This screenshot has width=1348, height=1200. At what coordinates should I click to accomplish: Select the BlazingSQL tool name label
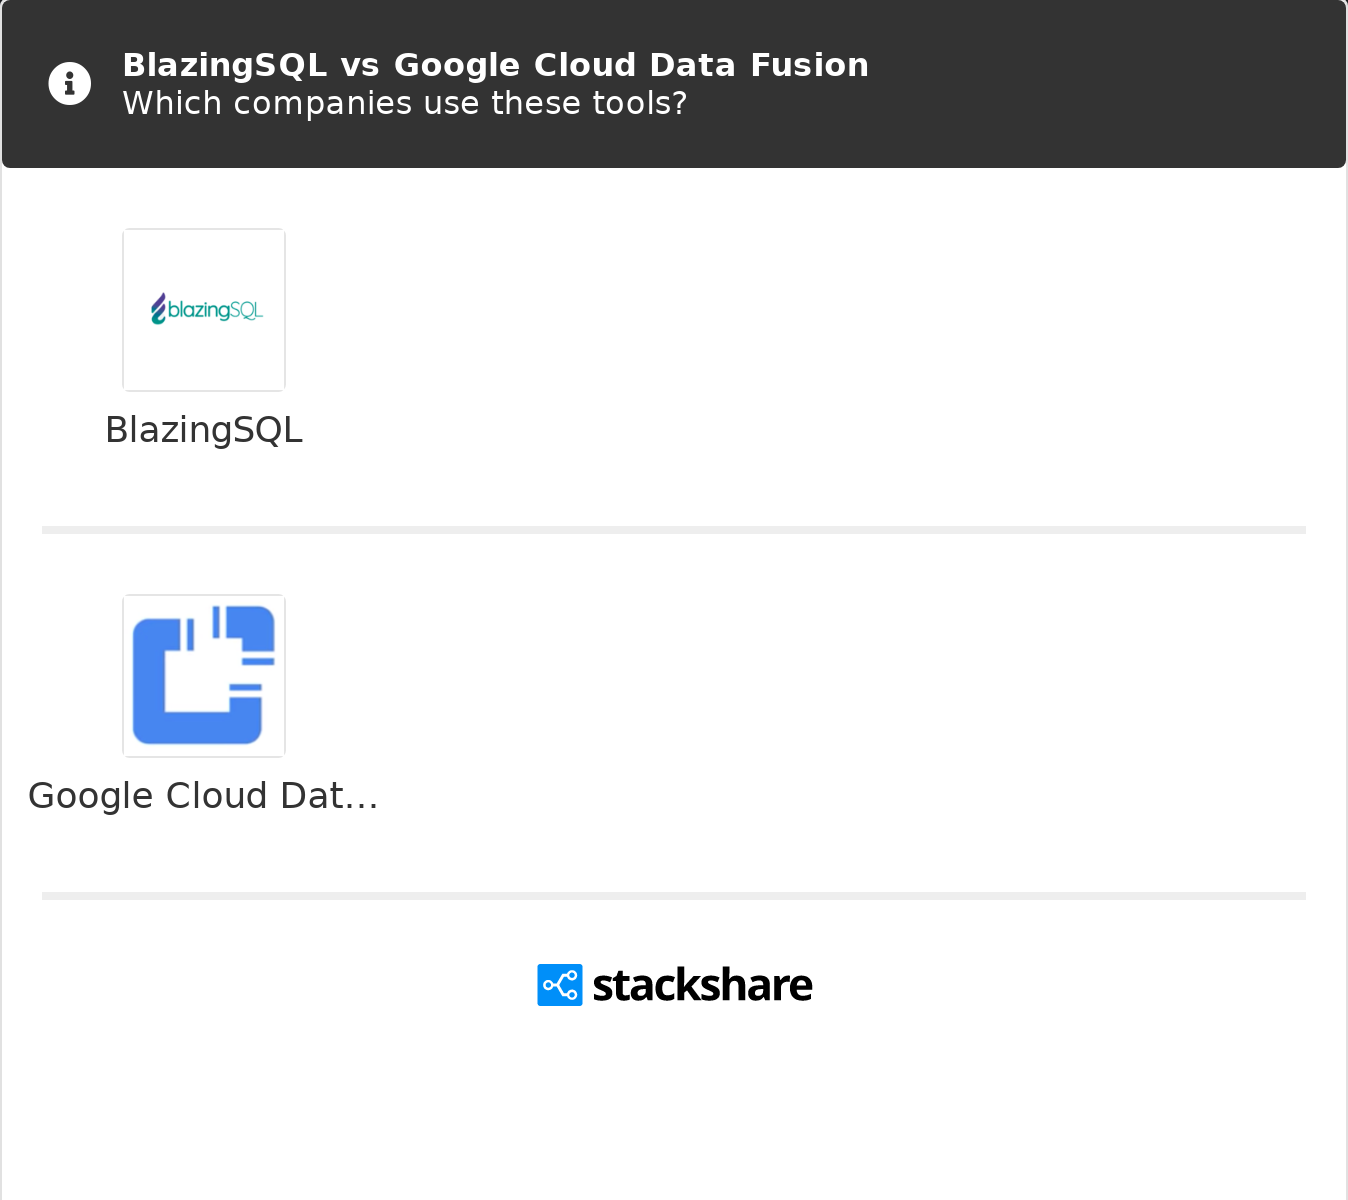(x=204, y=430)
